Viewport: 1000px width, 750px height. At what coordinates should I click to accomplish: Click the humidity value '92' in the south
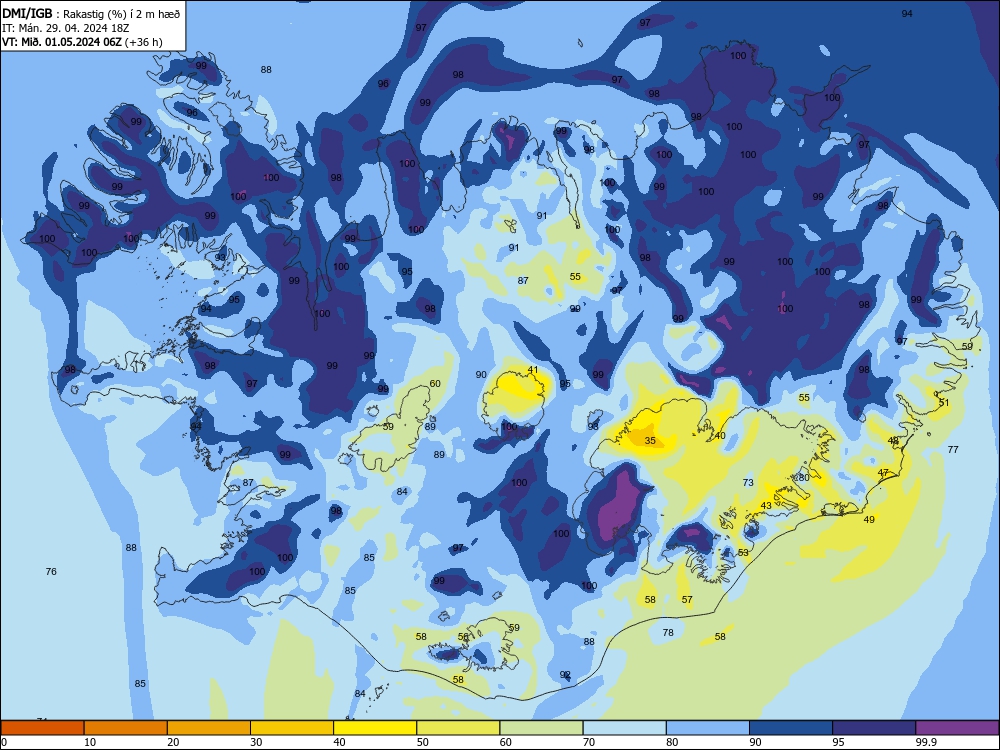(x=565, y=675)
